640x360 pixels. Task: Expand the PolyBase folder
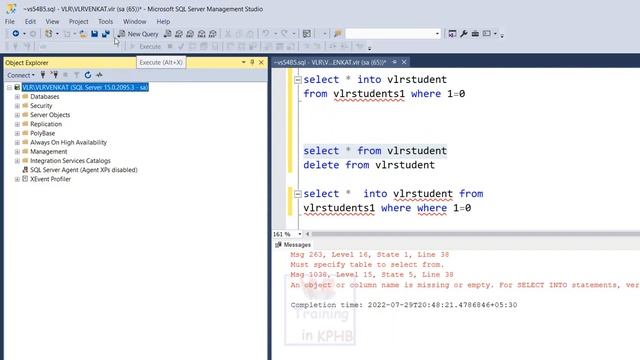pyautogui.click(x=17, y=133)
